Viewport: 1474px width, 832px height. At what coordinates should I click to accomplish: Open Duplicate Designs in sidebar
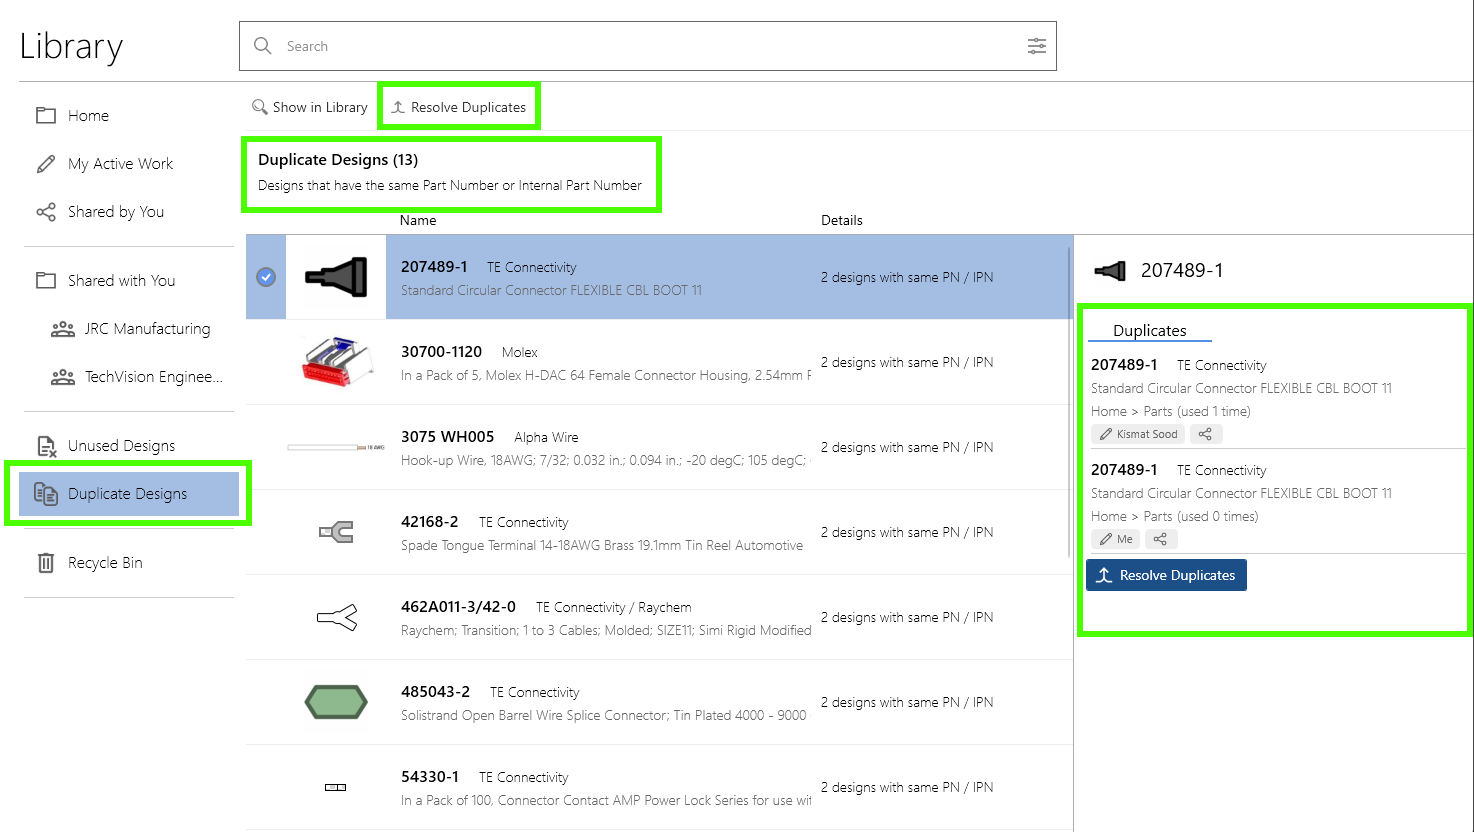129,493
